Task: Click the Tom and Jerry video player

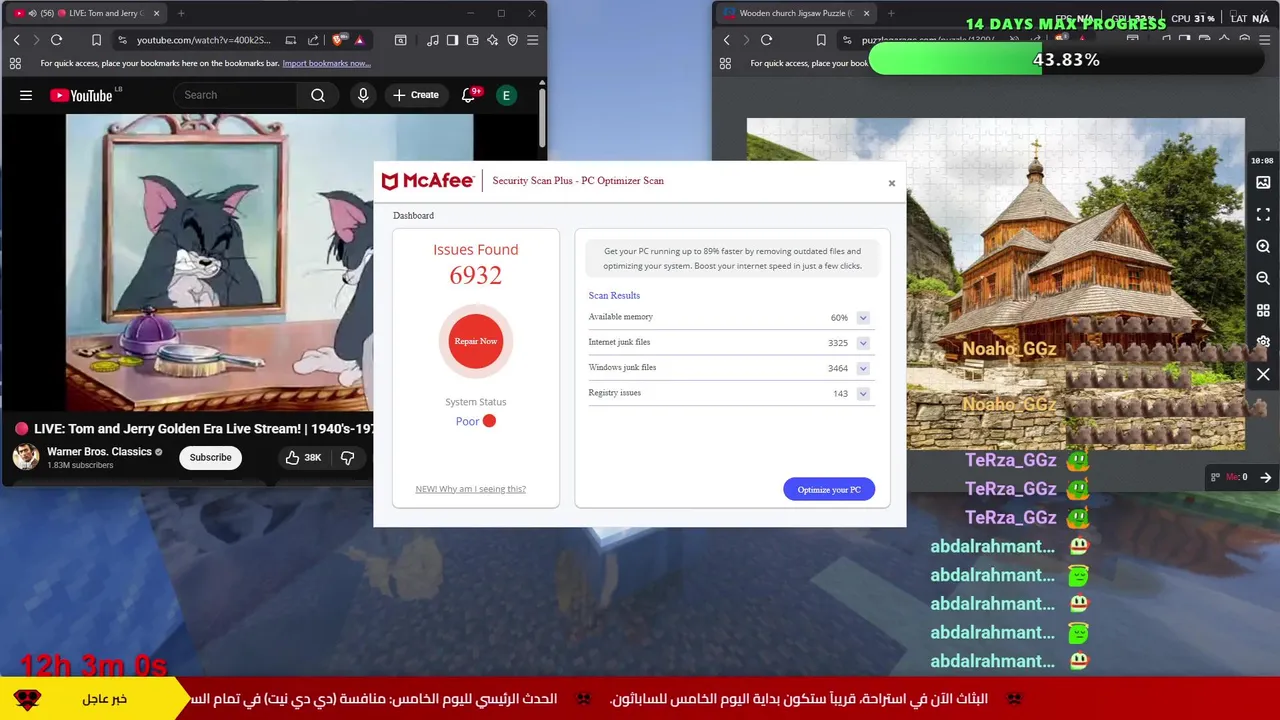Action: tap(220, 262)
